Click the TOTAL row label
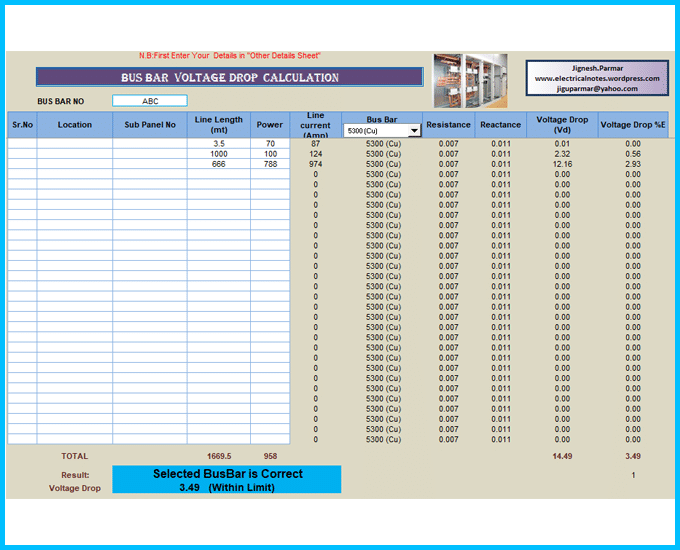The width and height of the screenshot is (680, 550). (75, 456)
